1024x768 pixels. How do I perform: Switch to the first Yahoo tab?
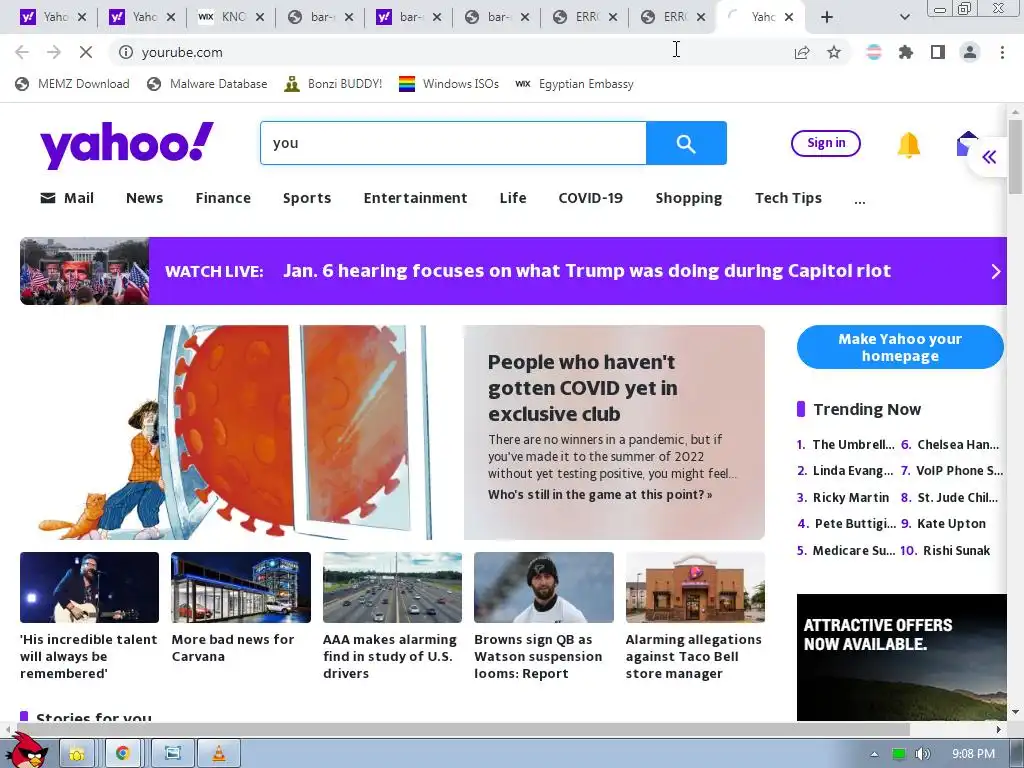[54, 17]
